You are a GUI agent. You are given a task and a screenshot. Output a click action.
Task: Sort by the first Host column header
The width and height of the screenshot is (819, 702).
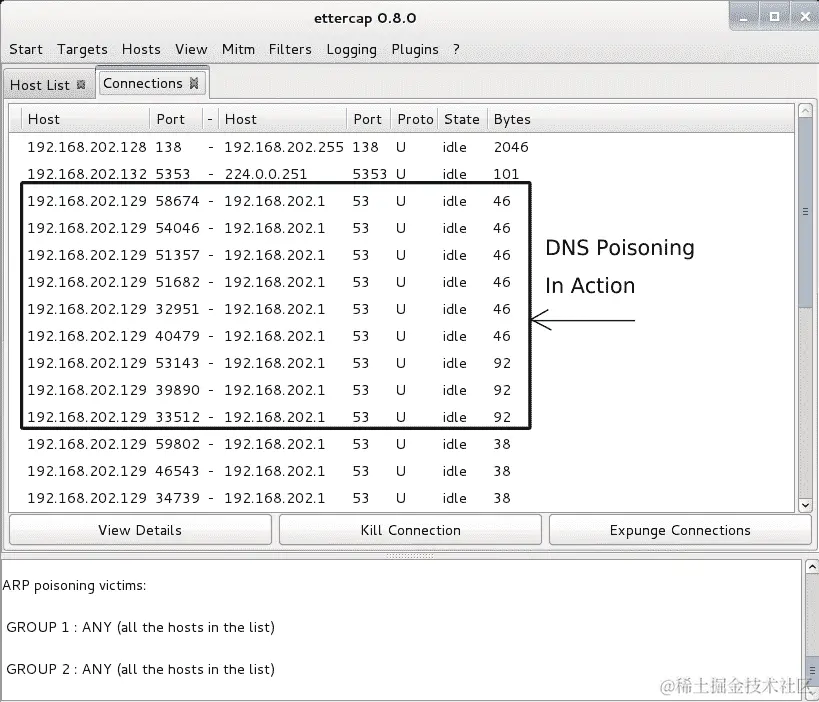(x=85, y=119)
